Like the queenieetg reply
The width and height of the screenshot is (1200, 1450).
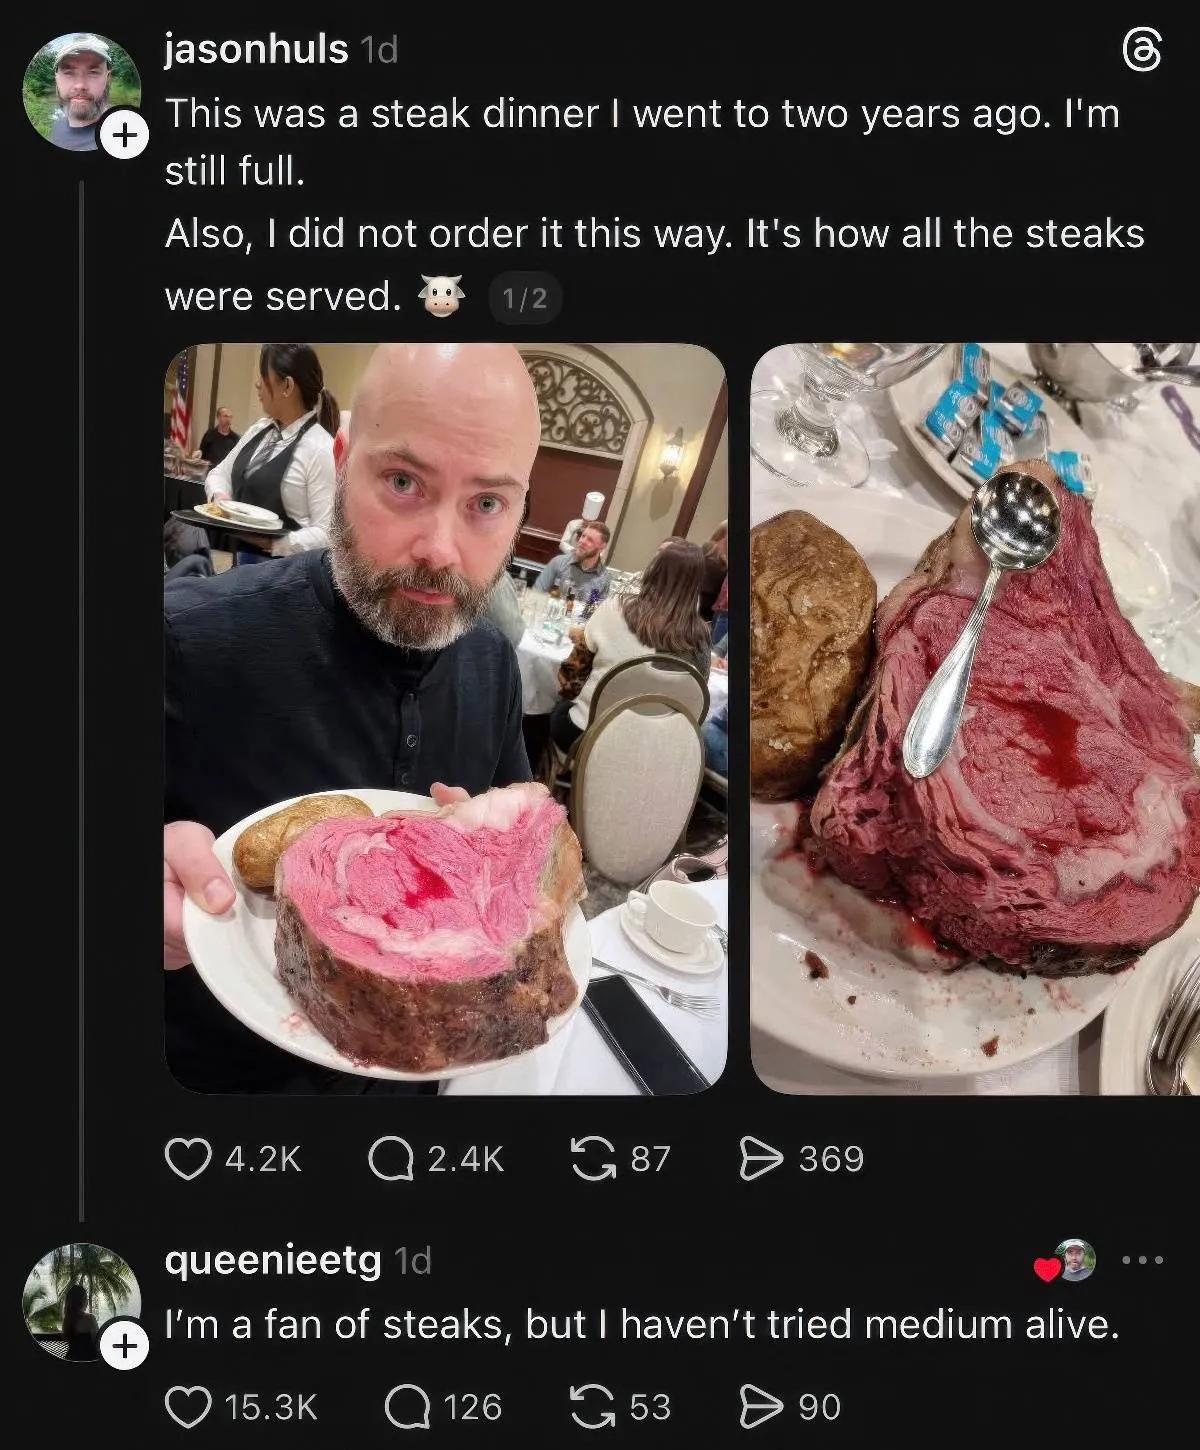click(x=188, y=1407)
